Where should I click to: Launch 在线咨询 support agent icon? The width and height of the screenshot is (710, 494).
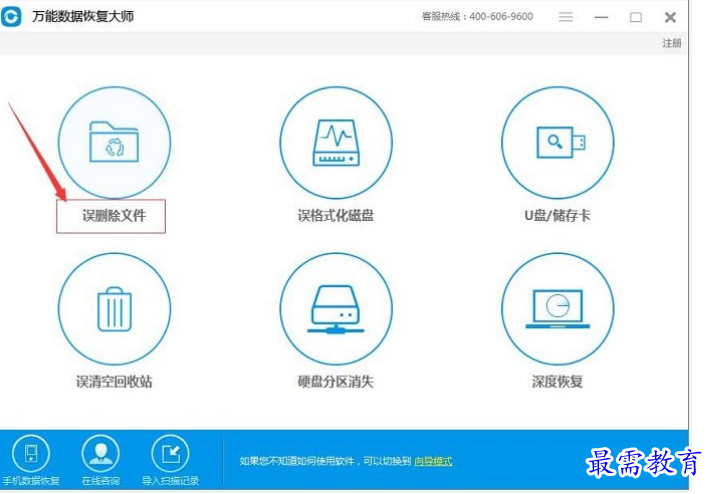pos(101,454)
